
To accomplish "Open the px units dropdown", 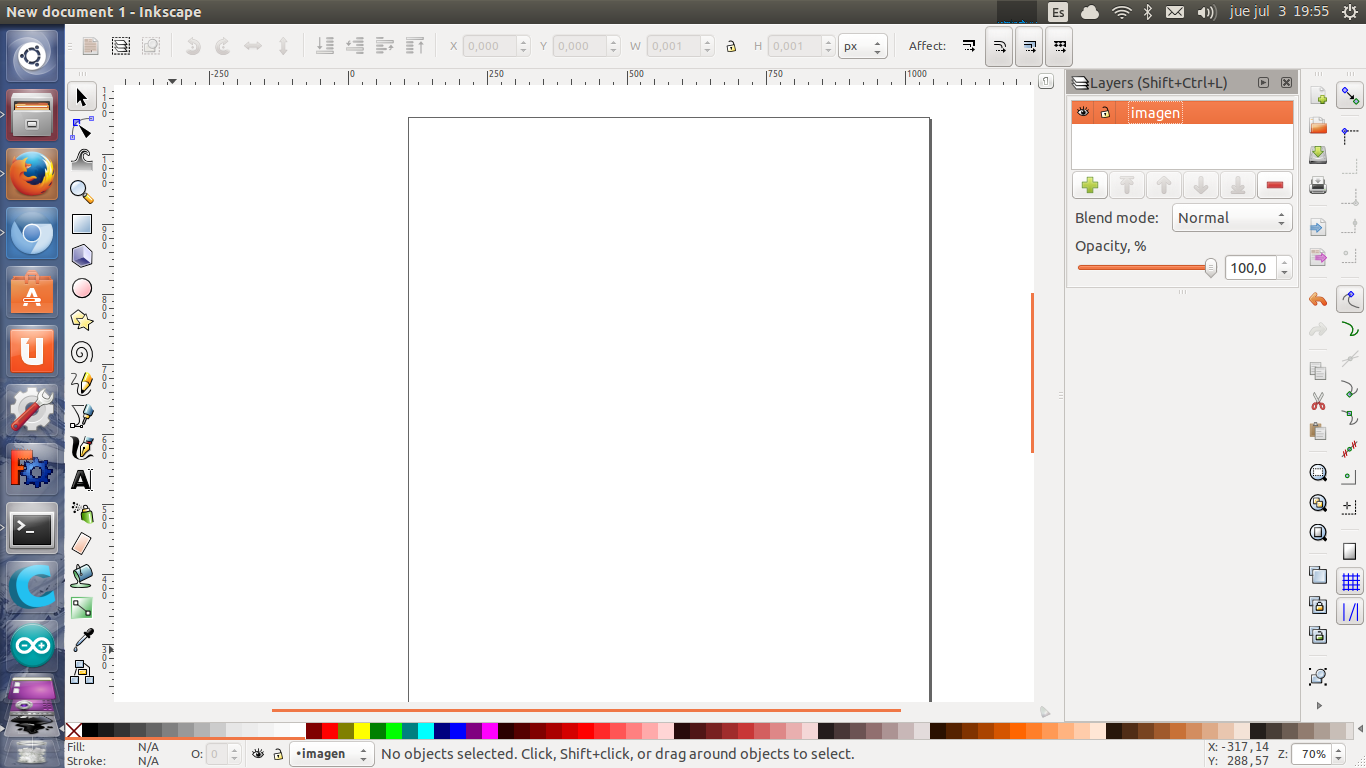I will [862, 46].
